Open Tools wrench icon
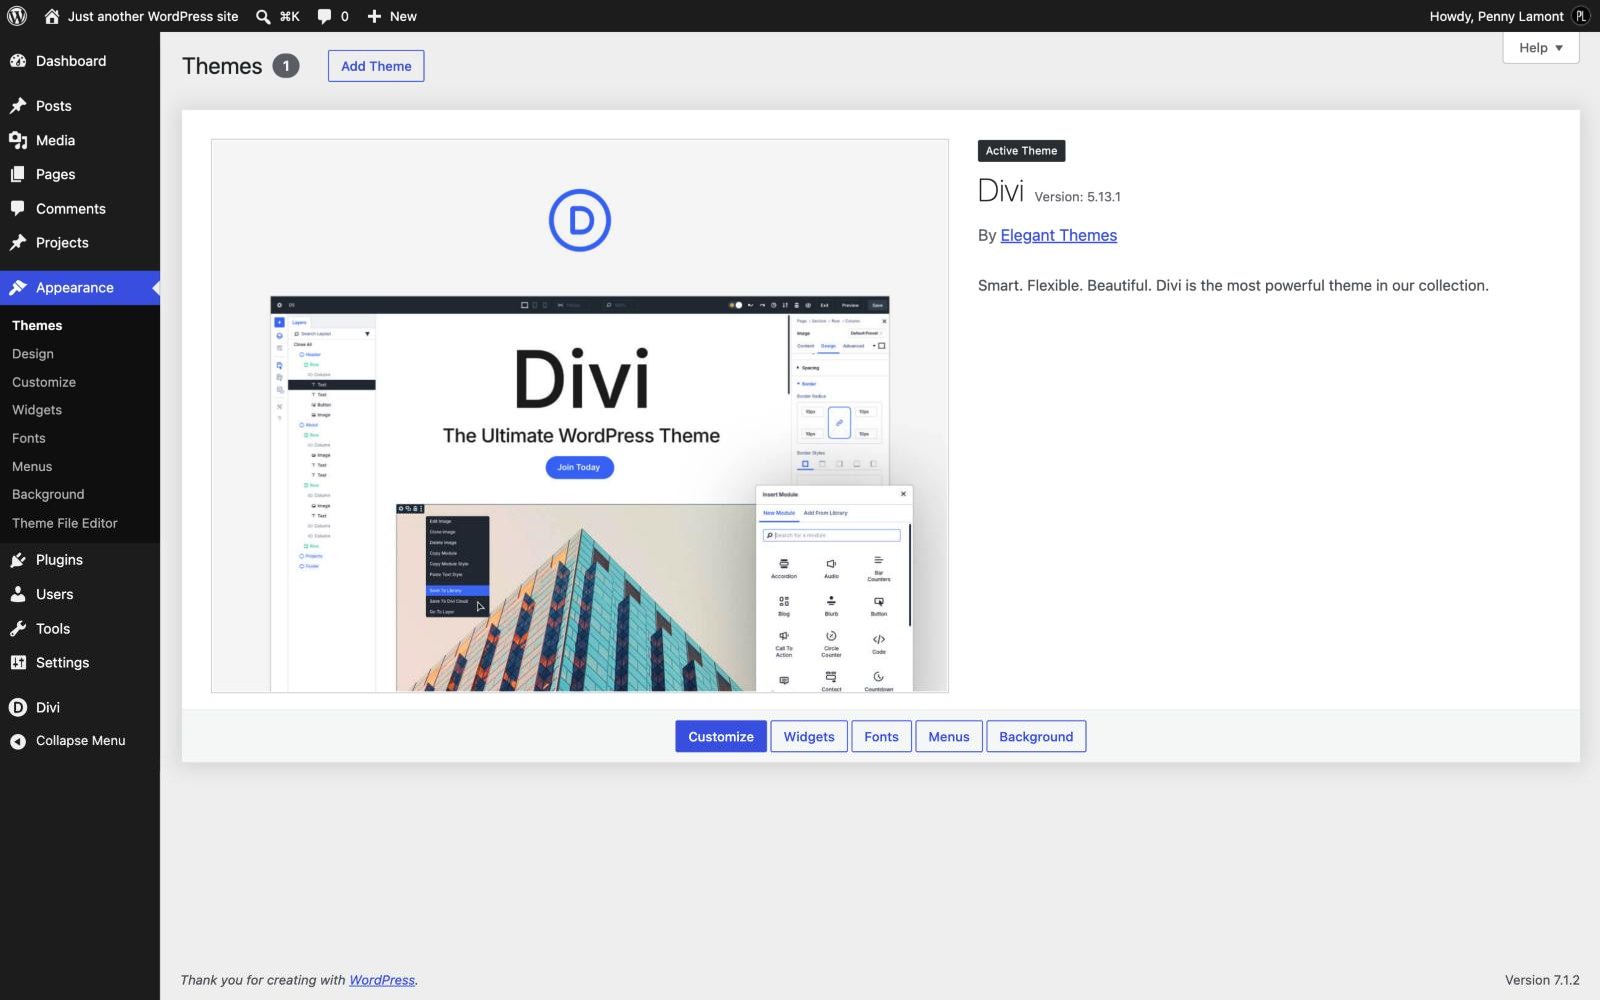Screen dimensions: 1600x1000 18,629
